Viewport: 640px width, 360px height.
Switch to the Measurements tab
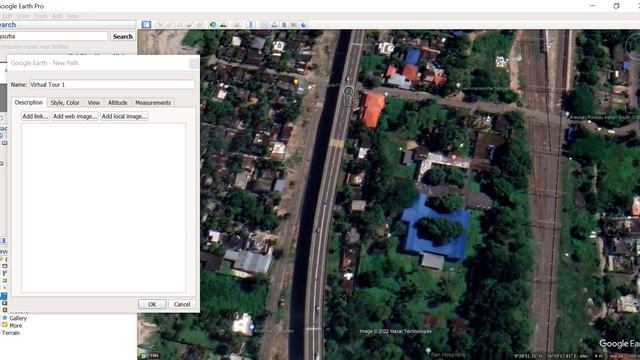pos(153,103)
